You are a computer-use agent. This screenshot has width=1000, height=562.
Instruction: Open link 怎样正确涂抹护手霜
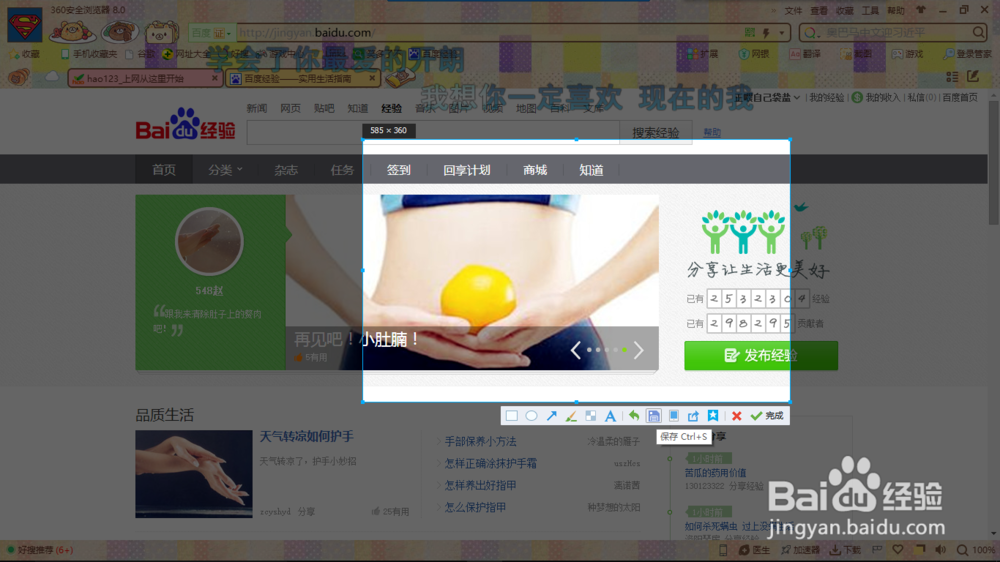coord(490,463)
